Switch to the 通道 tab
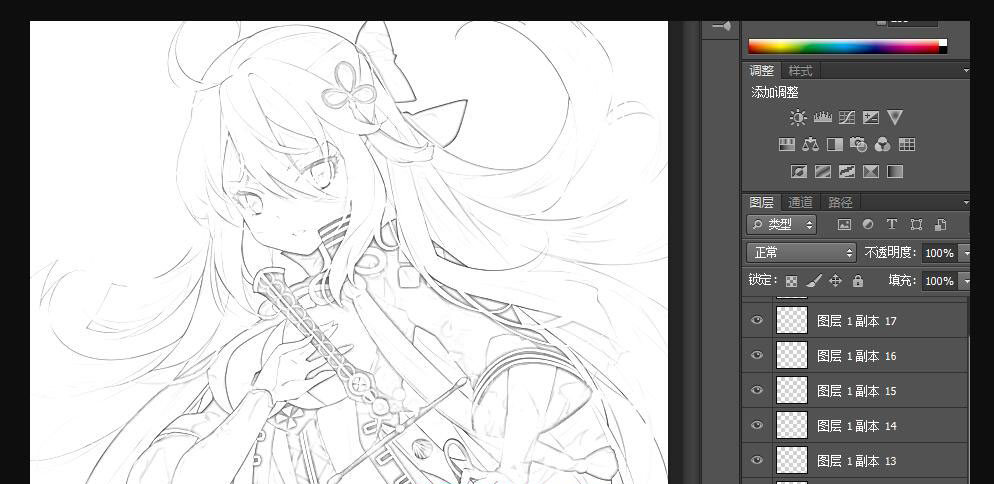994x484 pixels. pos(800,202)
